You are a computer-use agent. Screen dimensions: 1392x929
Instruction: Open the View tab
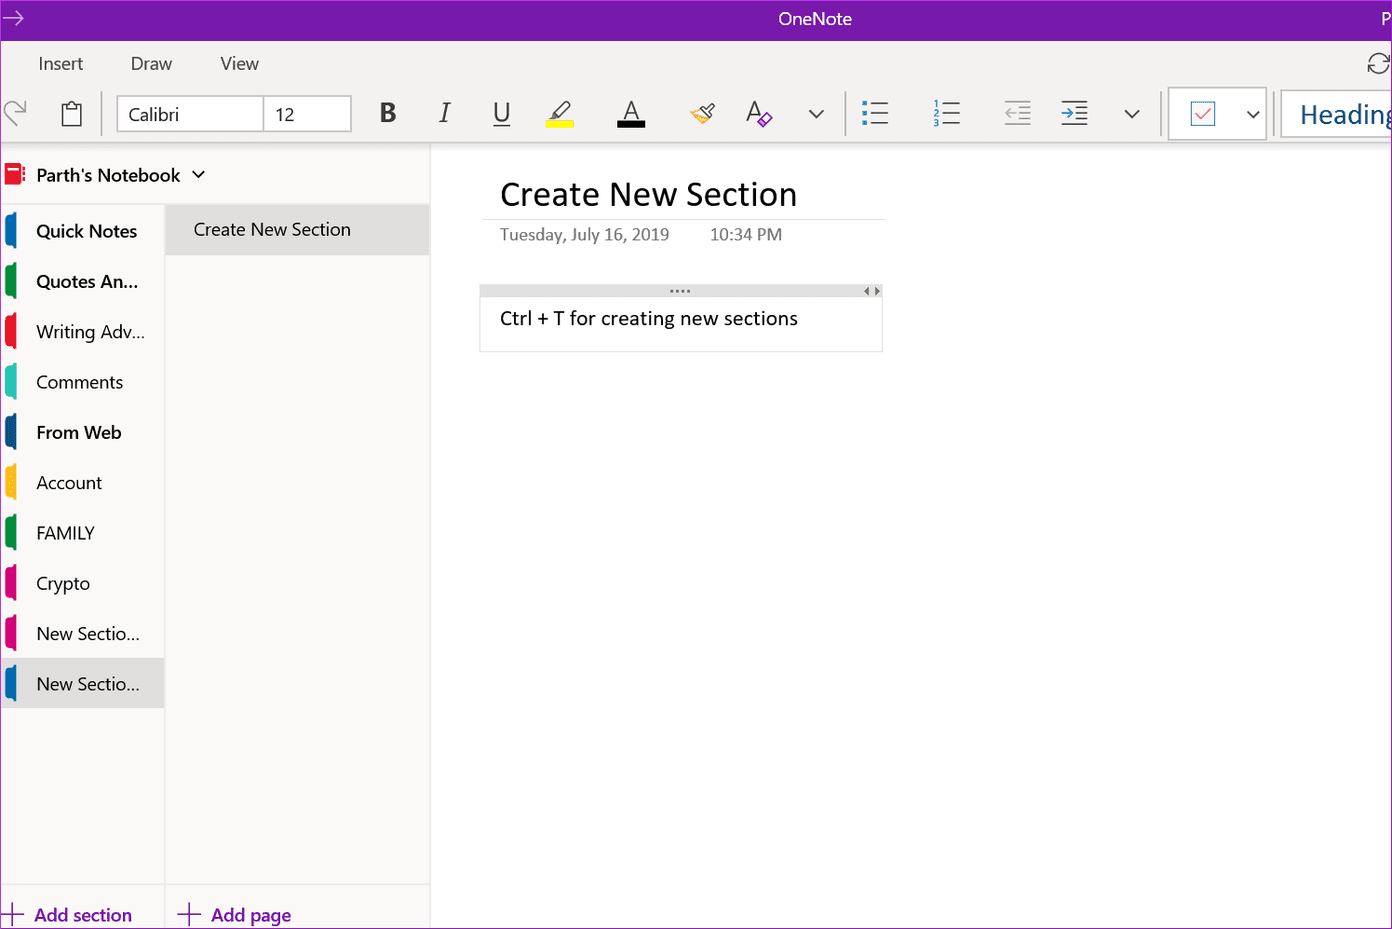point(239,63)
